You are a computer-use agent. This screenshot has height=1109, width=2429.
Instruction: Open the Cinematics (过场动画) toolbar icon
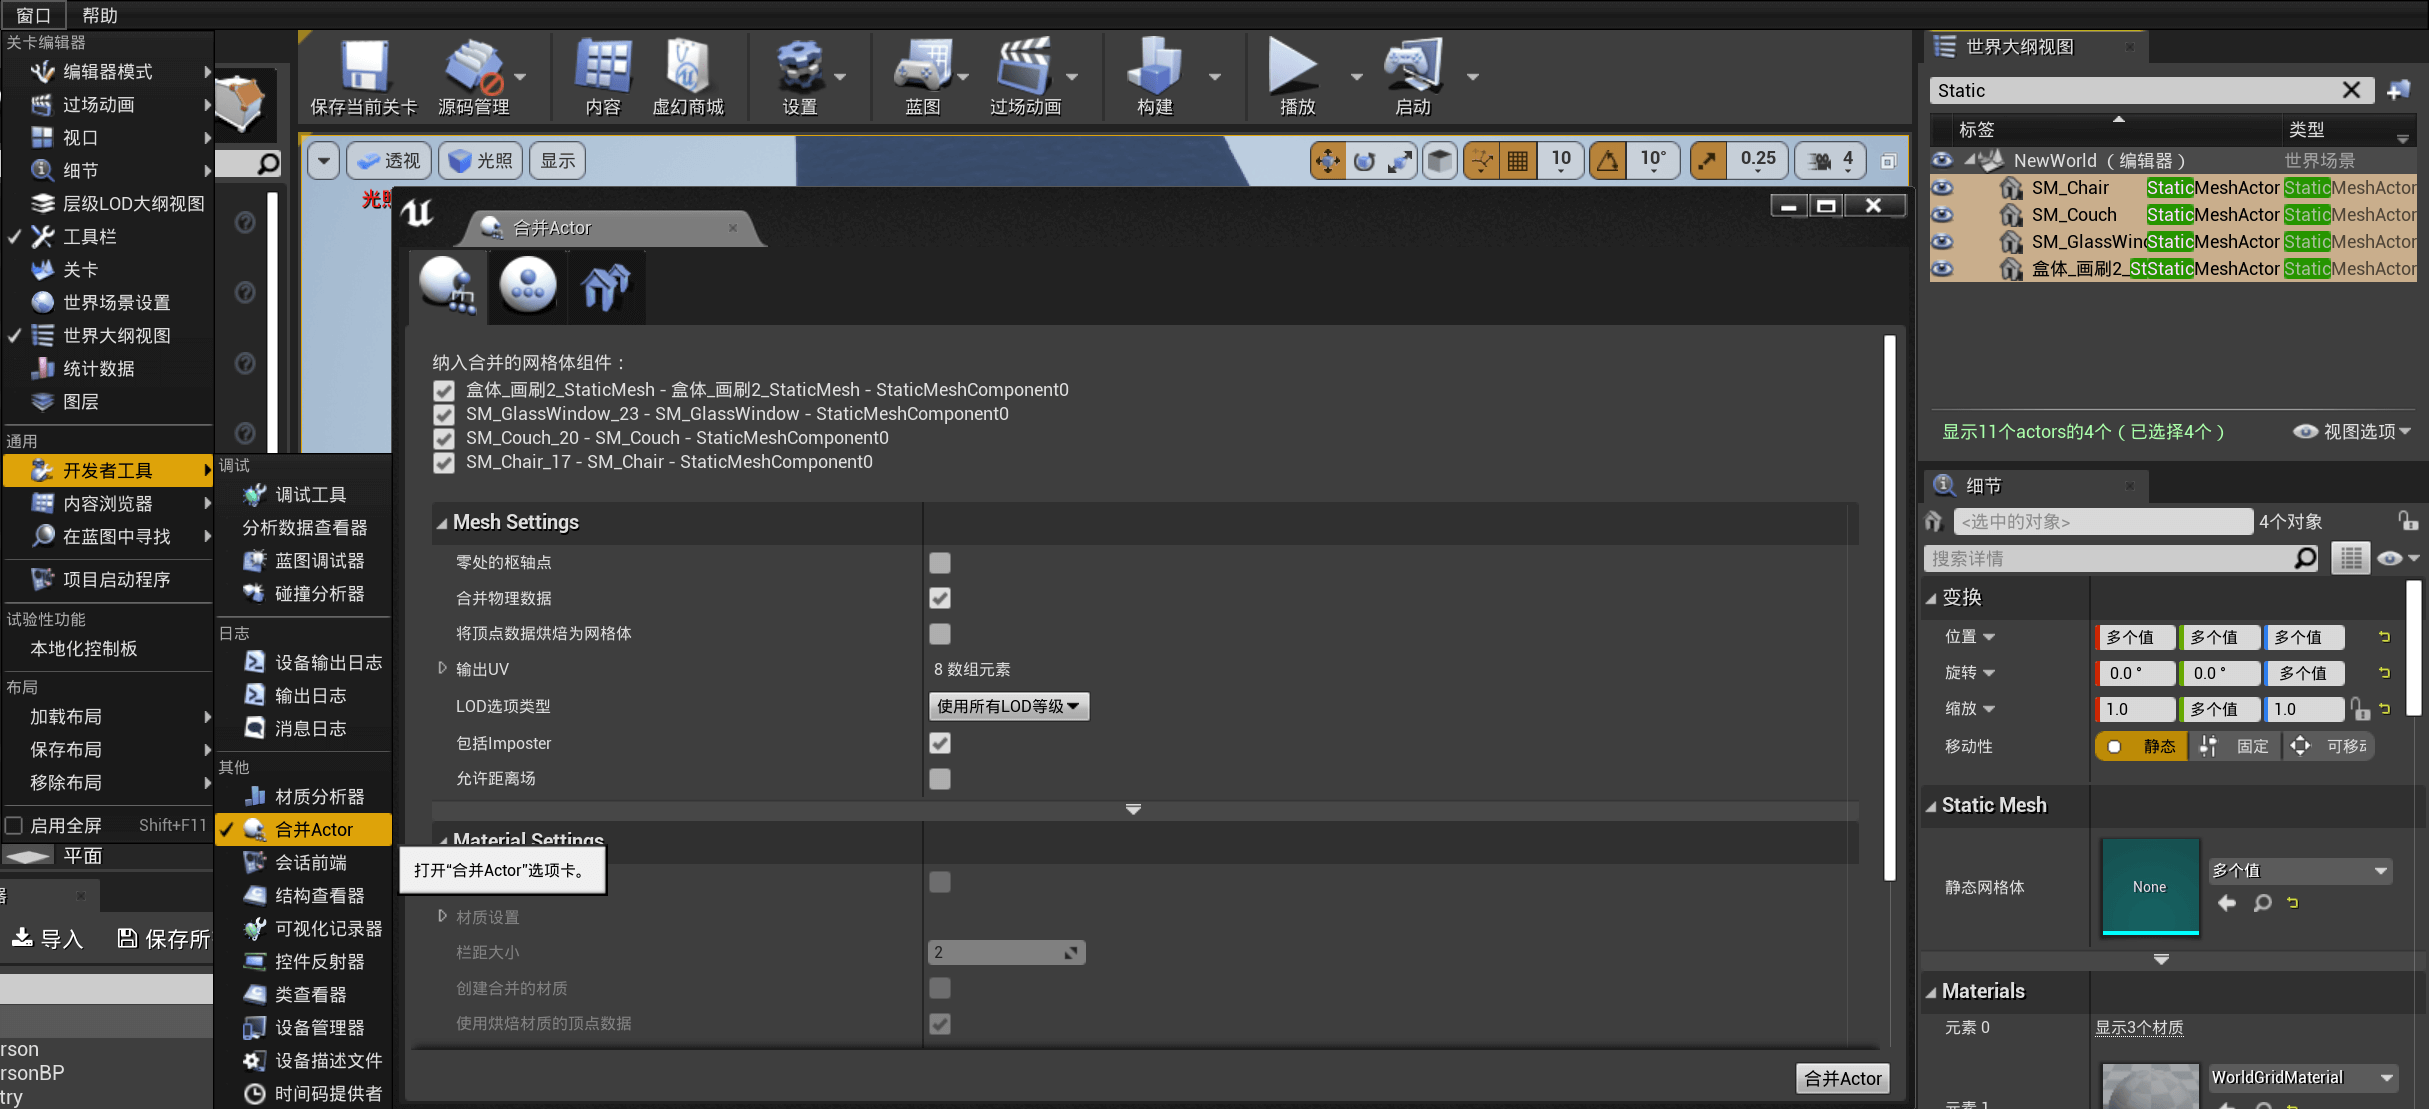[1025, 77]
